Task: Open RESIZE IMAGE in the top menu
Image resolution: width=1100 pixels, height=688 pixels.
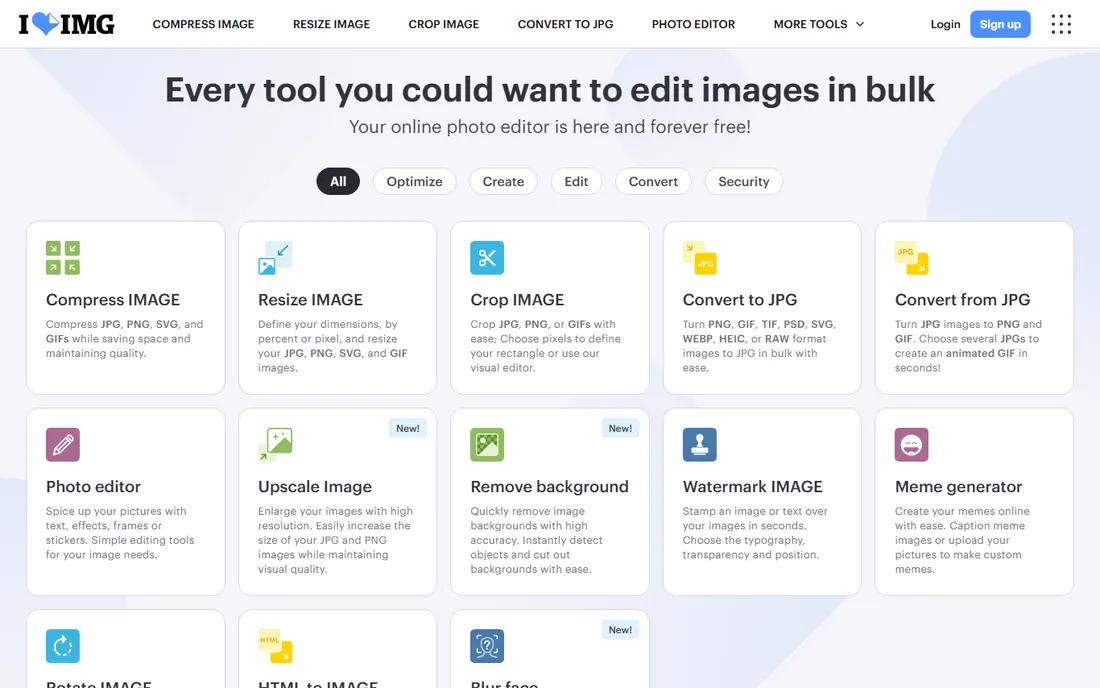Action: [x=331, y=24]
